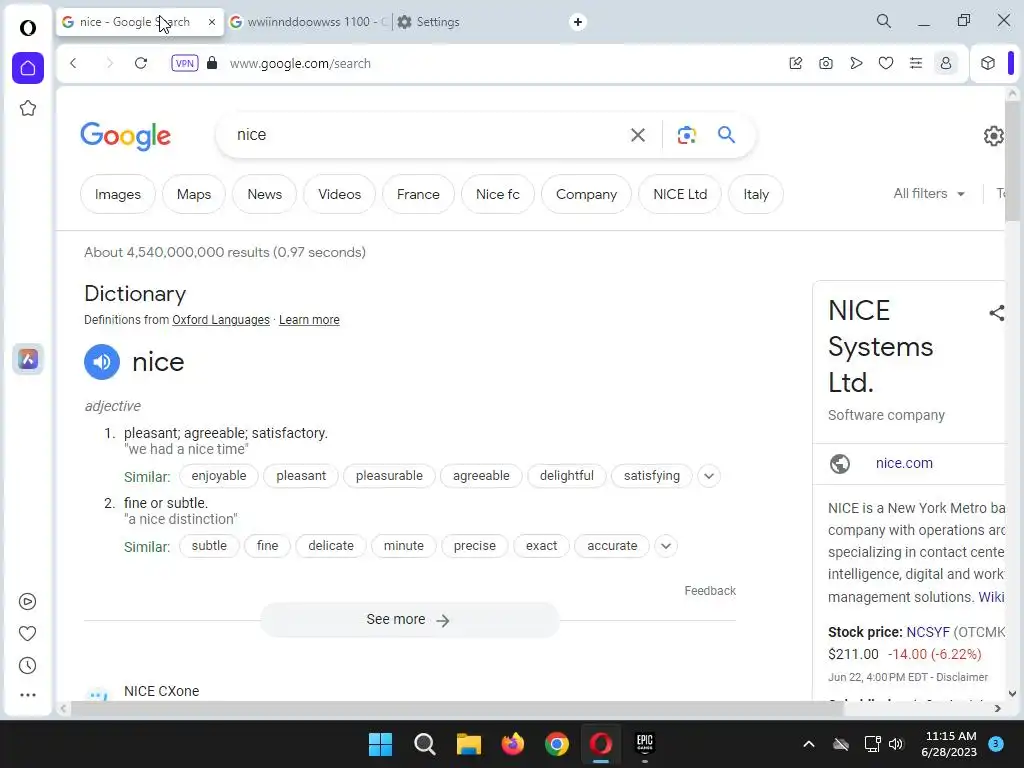This screenshot has width=1024, height=768.
Task: Open Opera account profile icon
Action: point(946,63)
